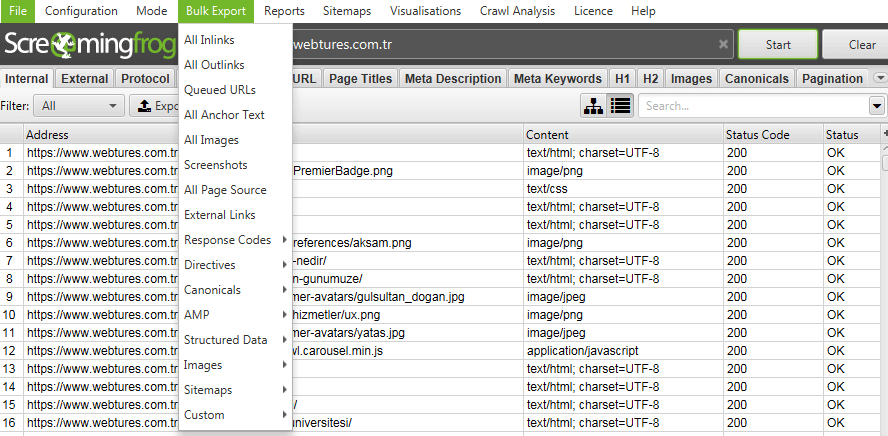This screenshot has width=888, height=436.
Task: Click the Export button with upload icon
Action: pyautogui.click(x=155, y=106)
